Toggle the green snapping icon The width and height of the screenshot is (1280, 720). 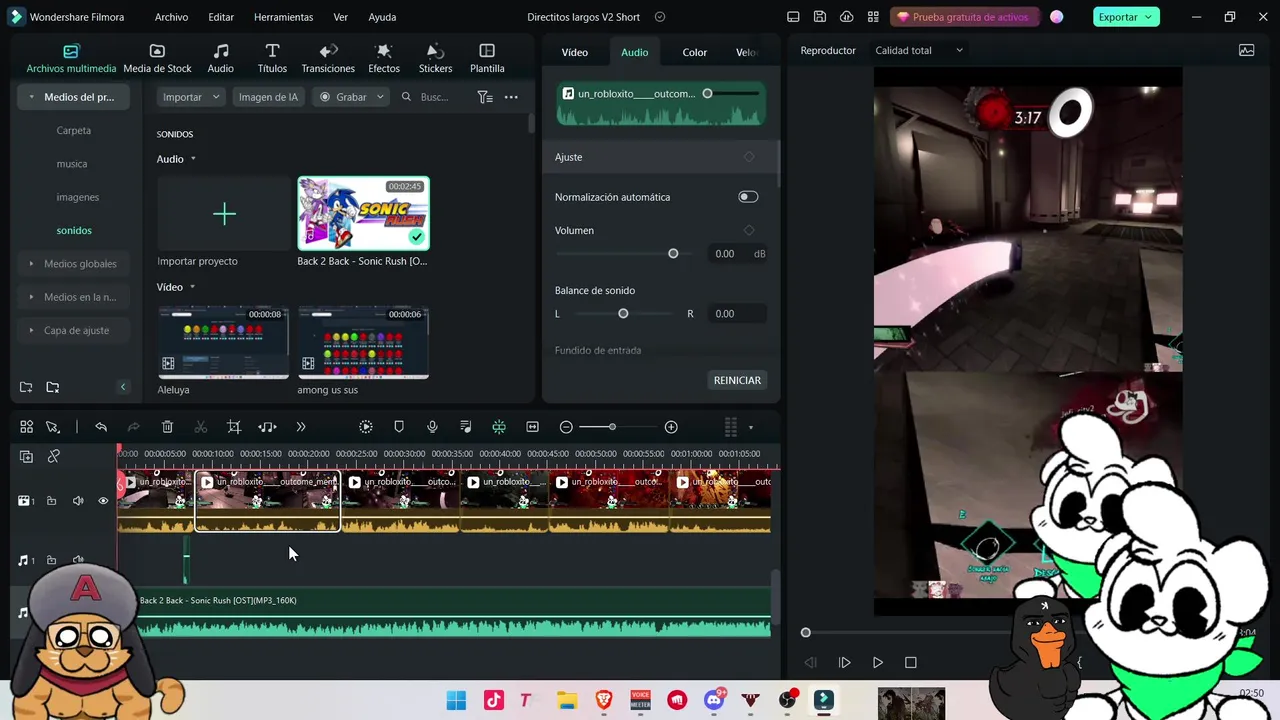click(x=499, y=427)
